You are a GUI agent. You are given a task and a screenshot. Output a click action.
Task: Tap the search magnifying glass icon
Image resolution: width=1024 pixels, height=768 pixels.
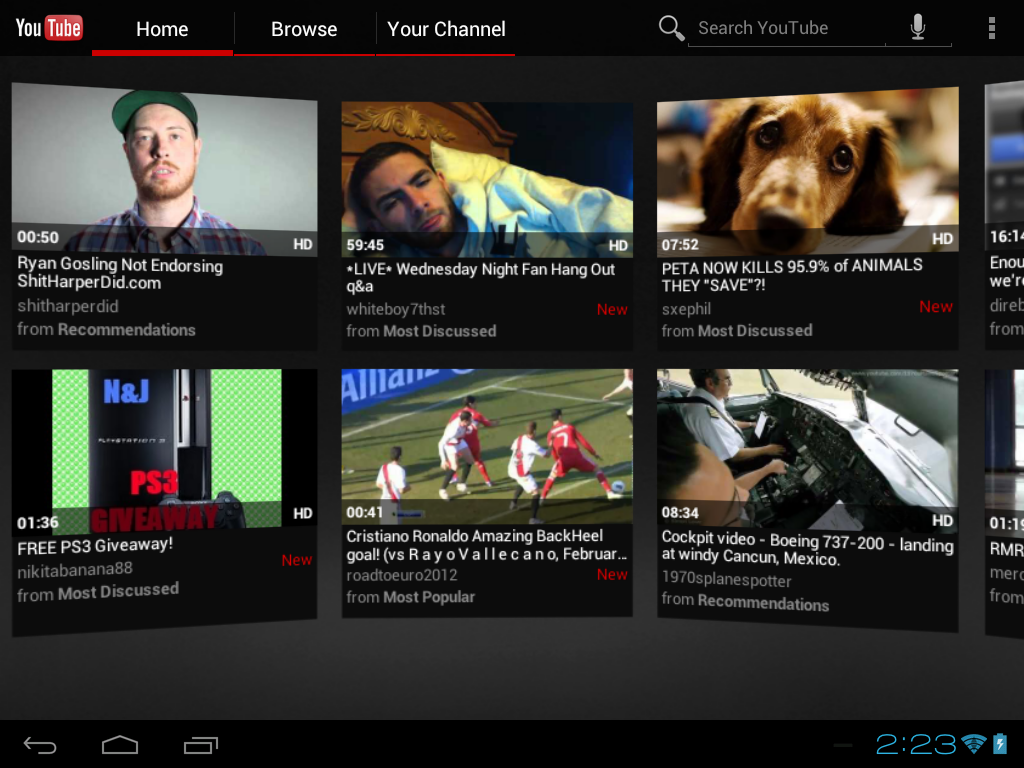(x=671, y=28)
